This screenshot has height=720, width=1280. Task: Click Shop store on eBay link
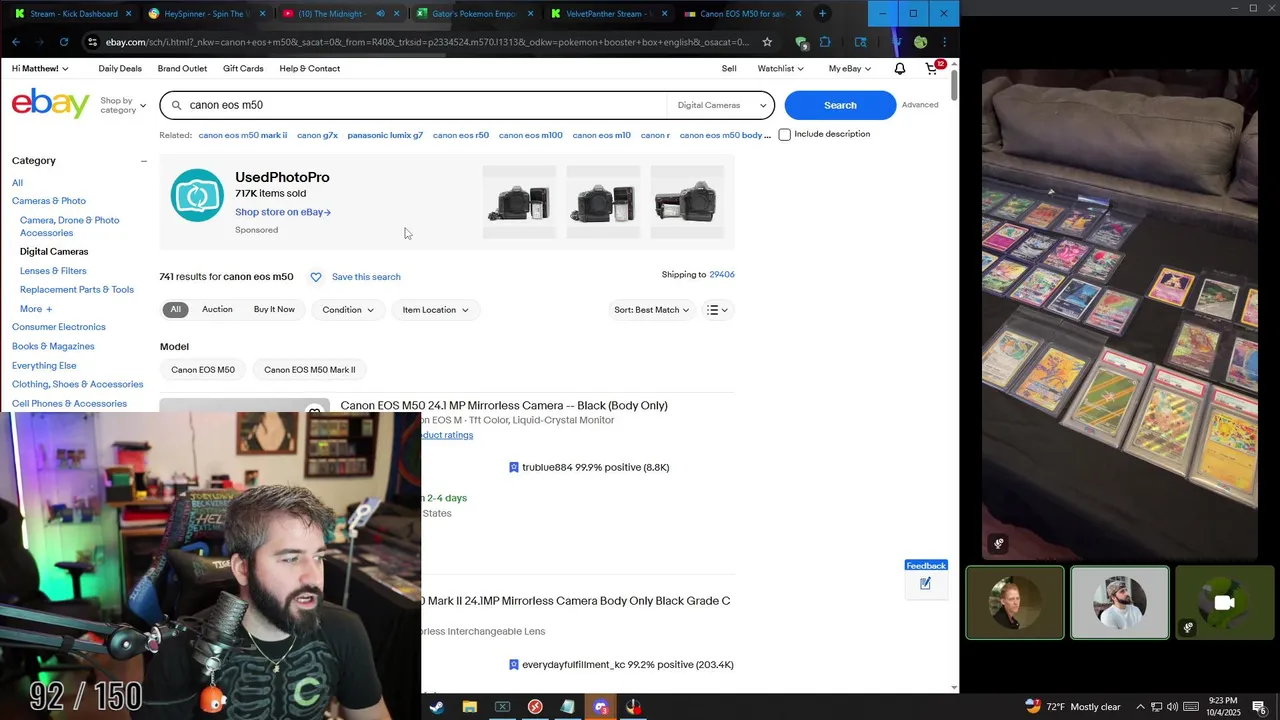pyautogui.click(x=283, y=212)
